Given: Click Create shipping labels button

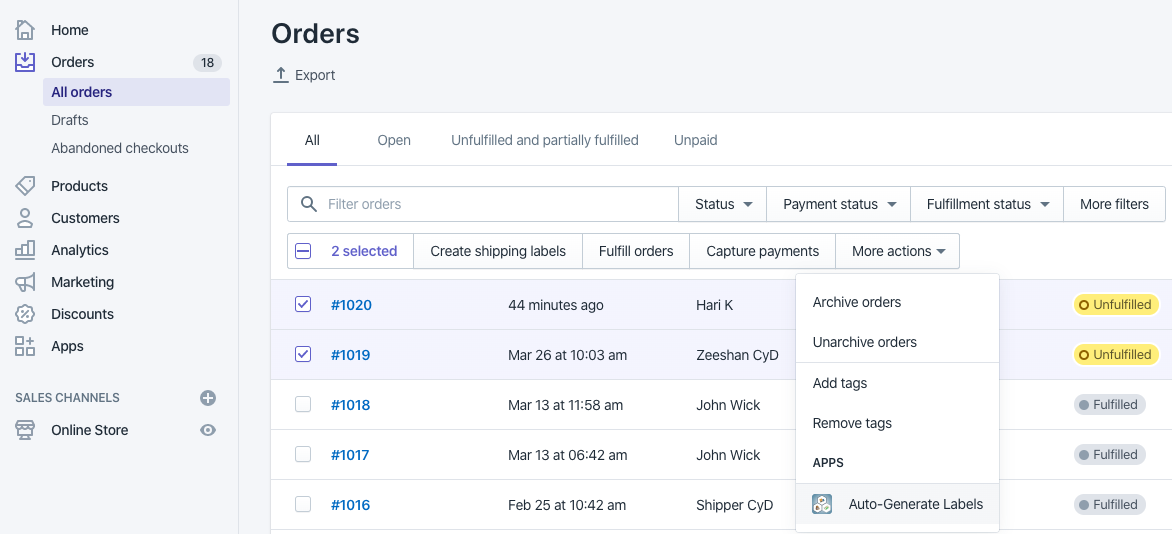Looking at the screenshot, I should [x=498, y=251].
